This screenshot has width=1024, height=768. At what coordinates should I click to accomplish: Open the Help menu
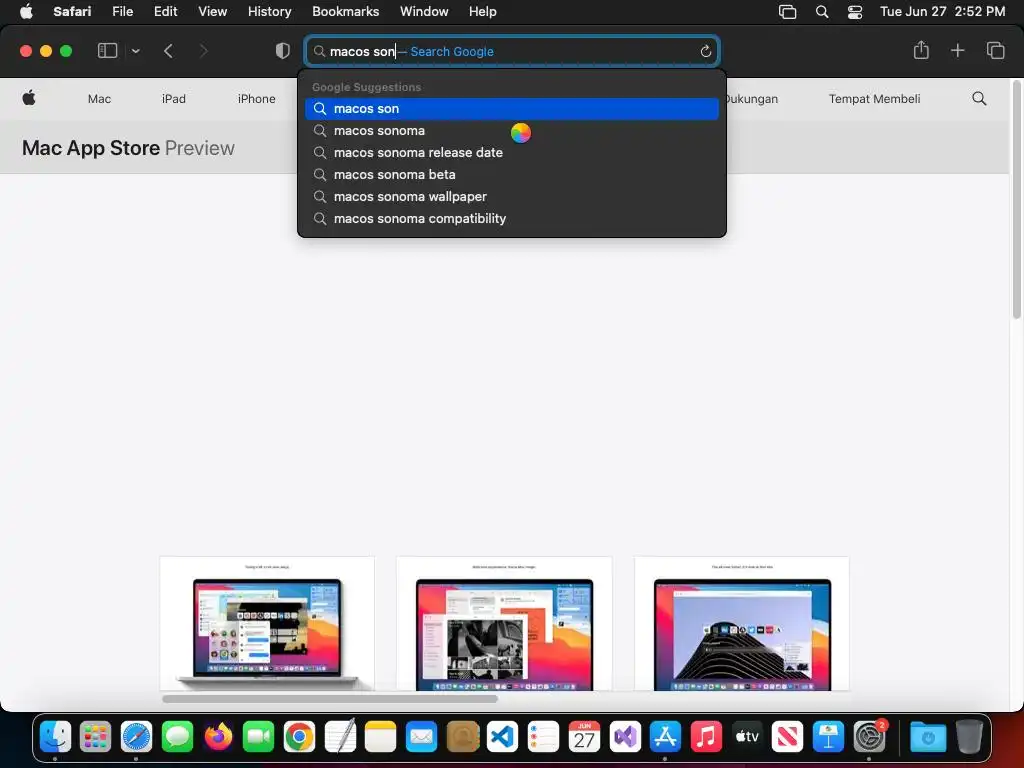pos(483,11)
